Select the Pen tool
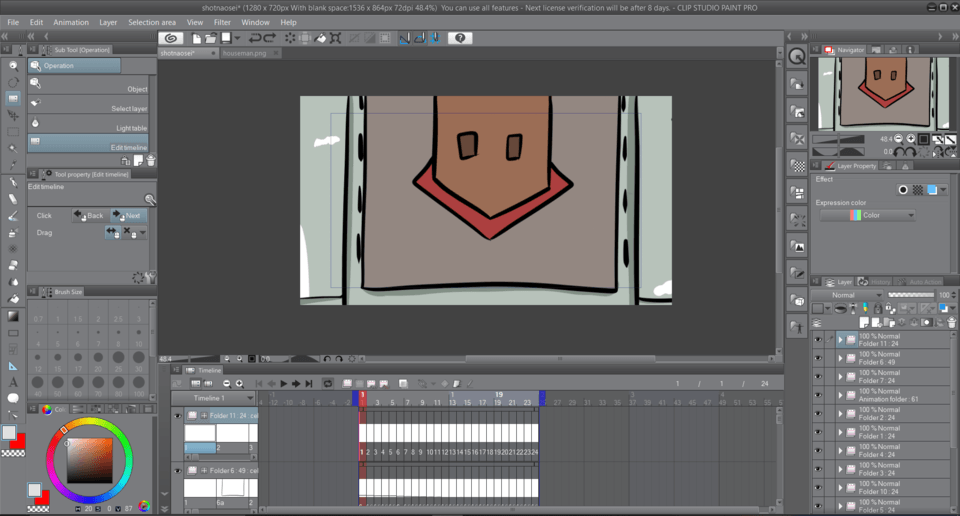This screenshot has height=516, width=960. (13, 182)
